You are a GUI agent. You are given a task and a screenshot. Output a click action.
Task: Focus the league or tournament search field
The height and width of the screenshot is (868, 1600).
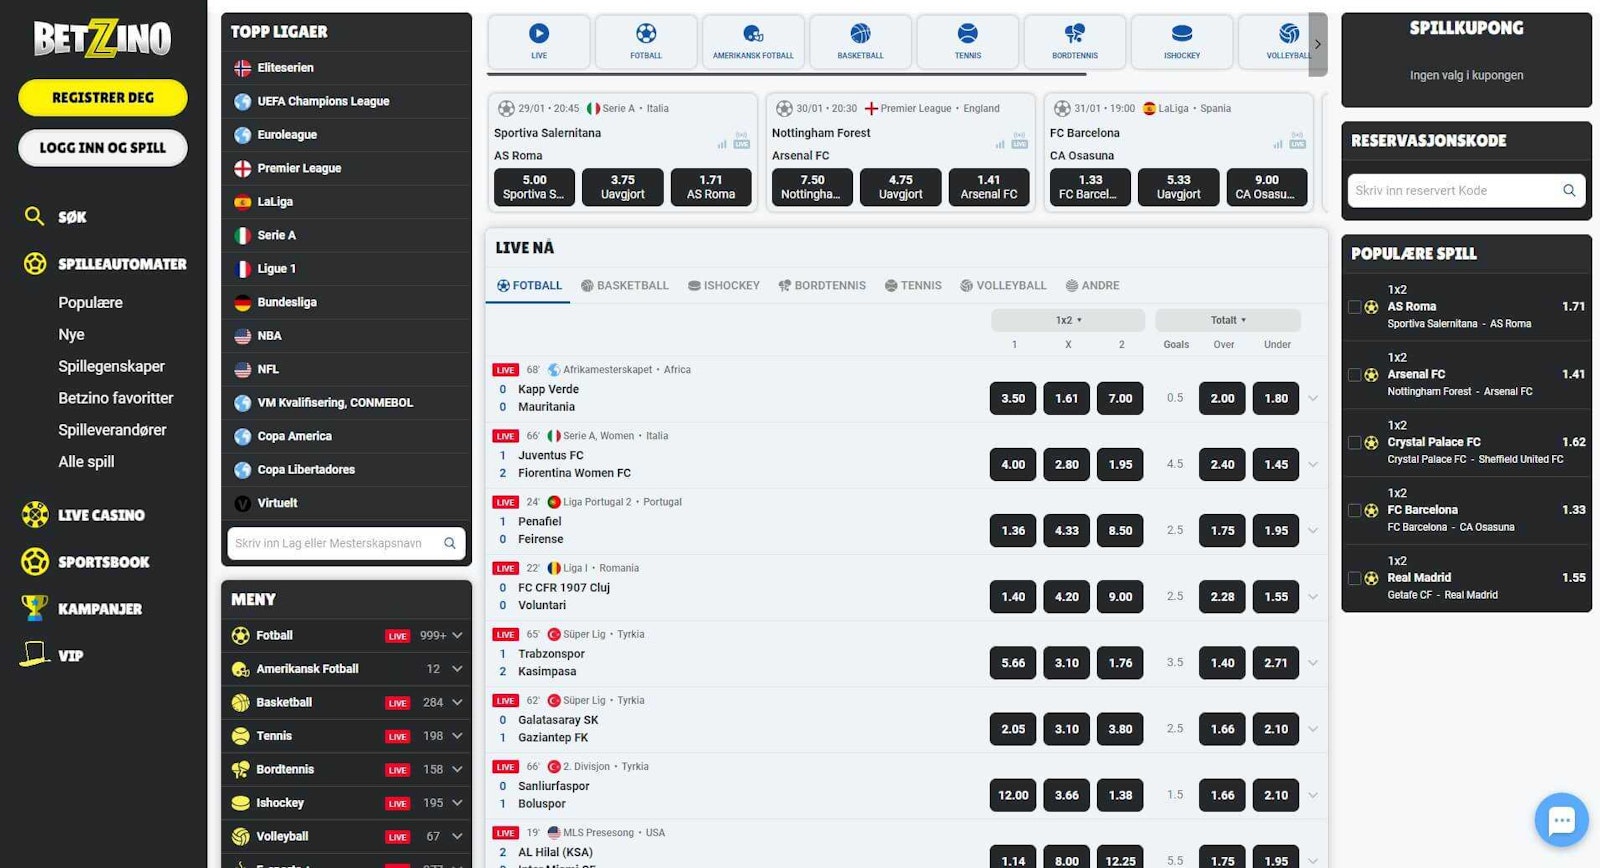[346, 543]
